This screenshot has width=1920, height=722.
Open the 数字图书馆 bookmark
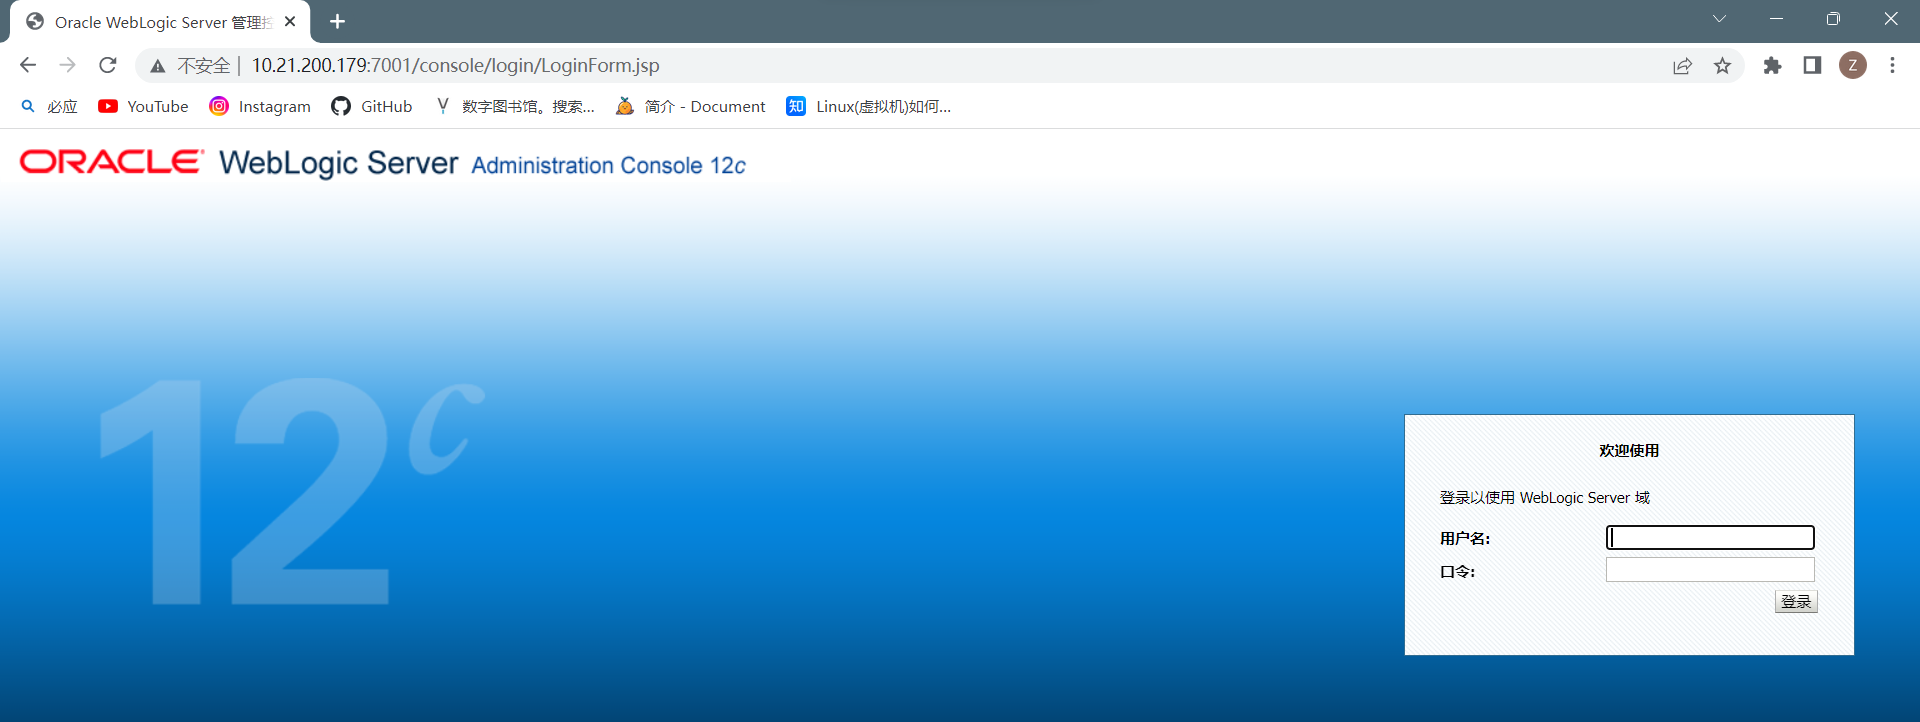pyautogui.click(x=515, y=106)
